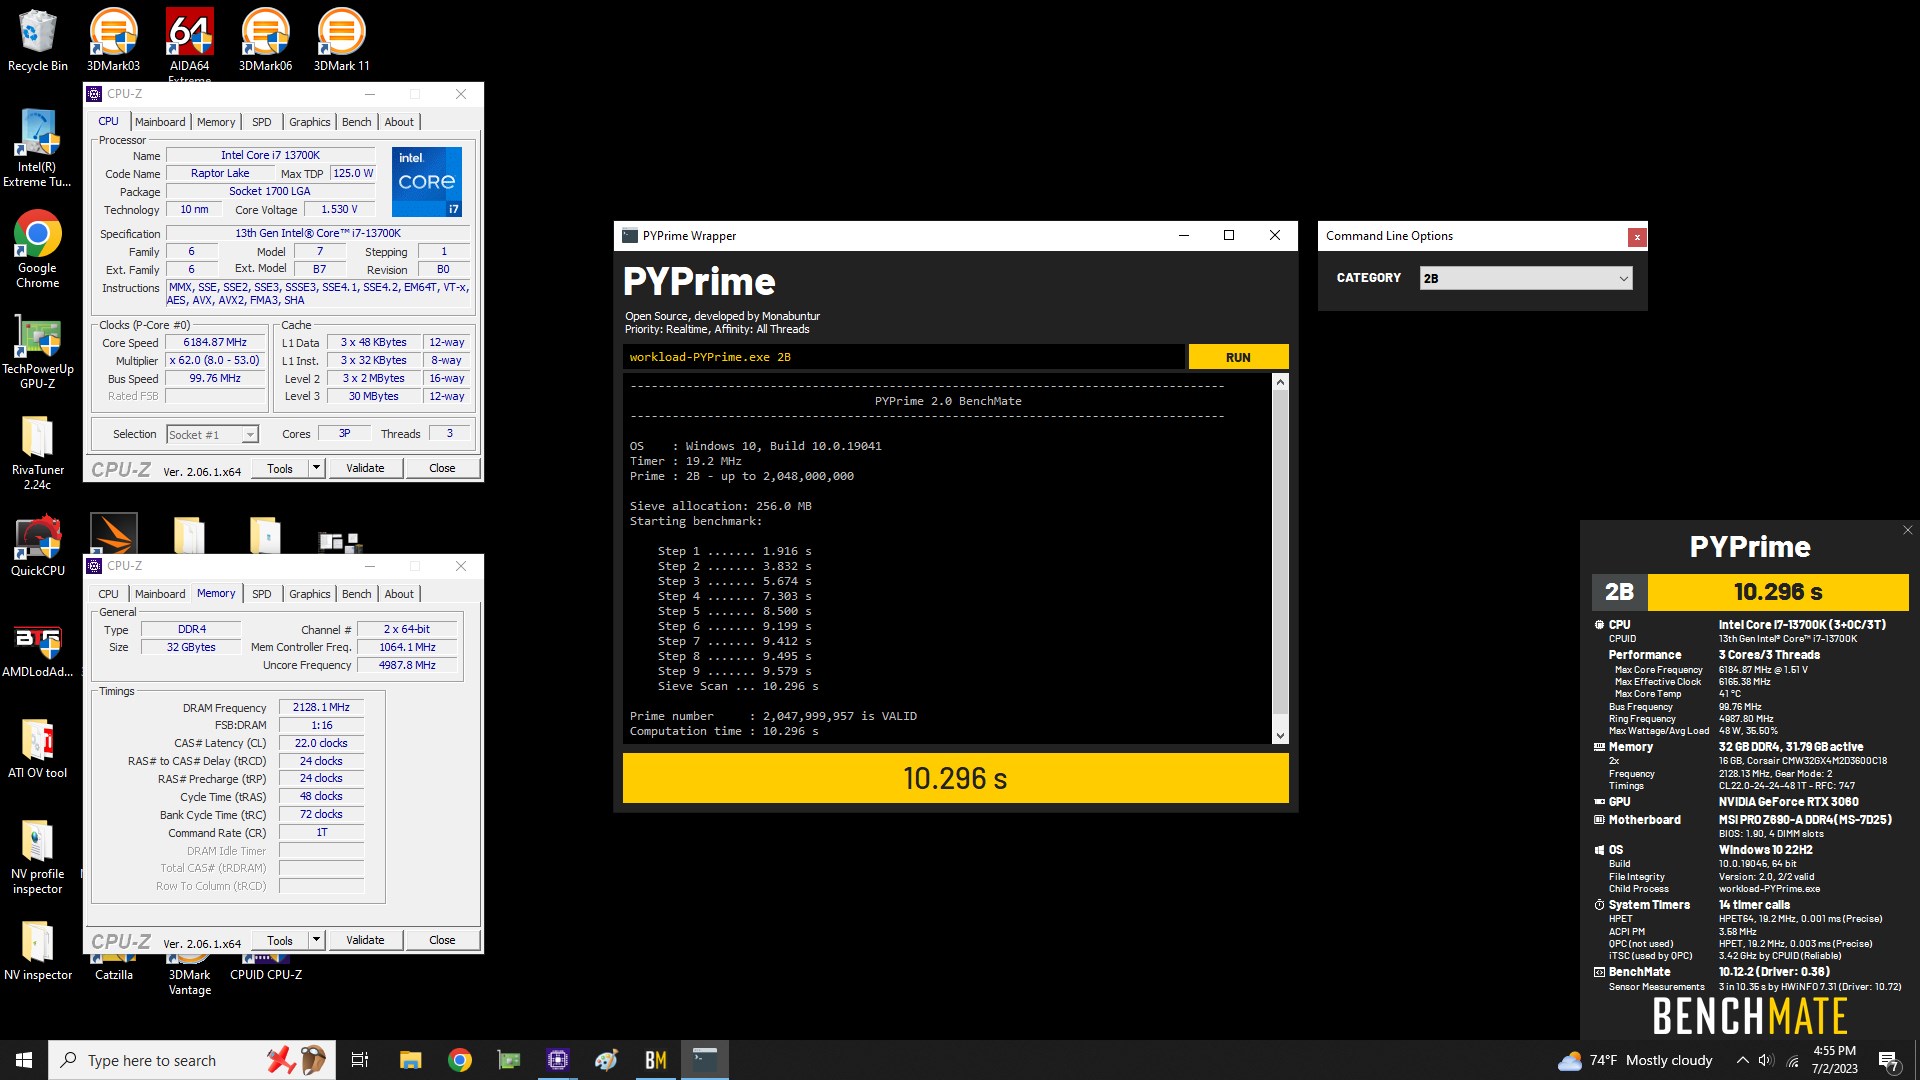Click Close in the bottom CPU-Z window
The height and width of the screenshot is (1080, 1920).
[442, 940]
